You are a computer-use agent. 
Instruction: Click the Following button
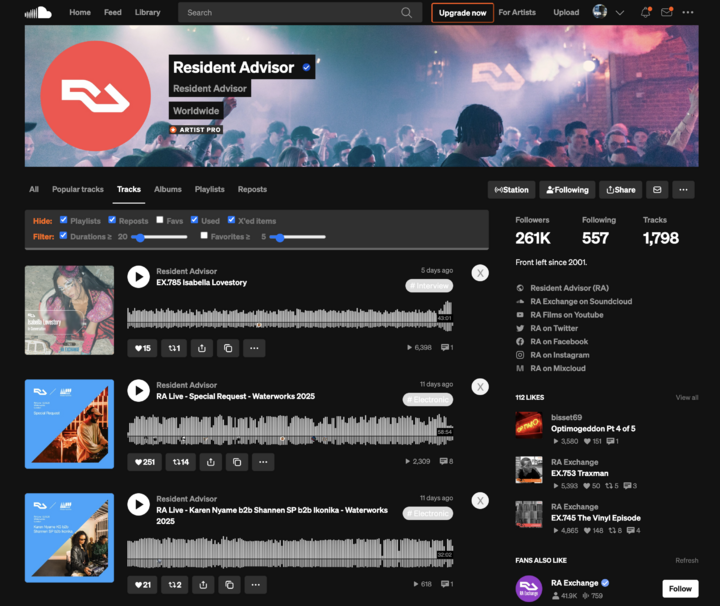point(567,190)
